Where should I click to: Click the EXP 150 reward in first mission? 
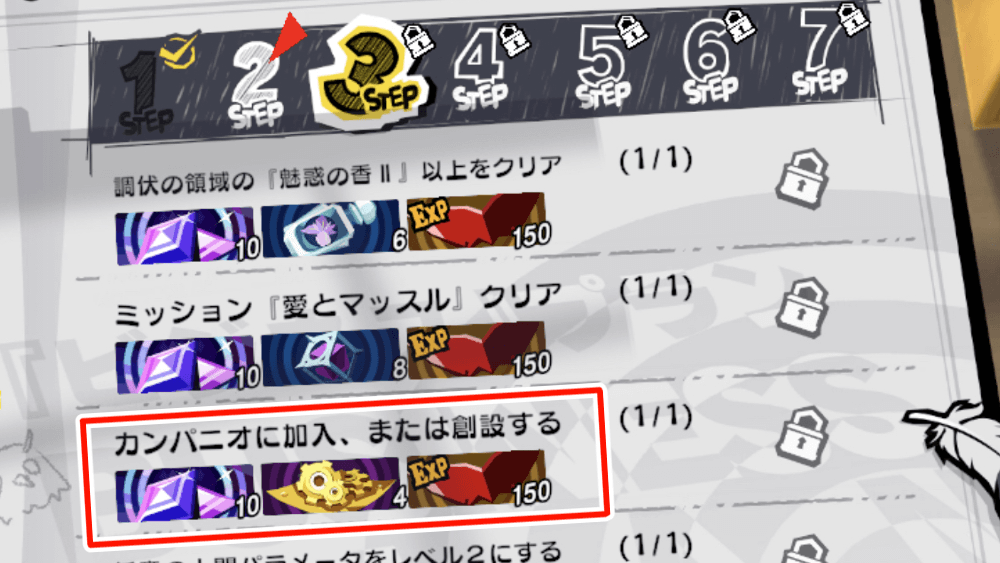point(478,221)
